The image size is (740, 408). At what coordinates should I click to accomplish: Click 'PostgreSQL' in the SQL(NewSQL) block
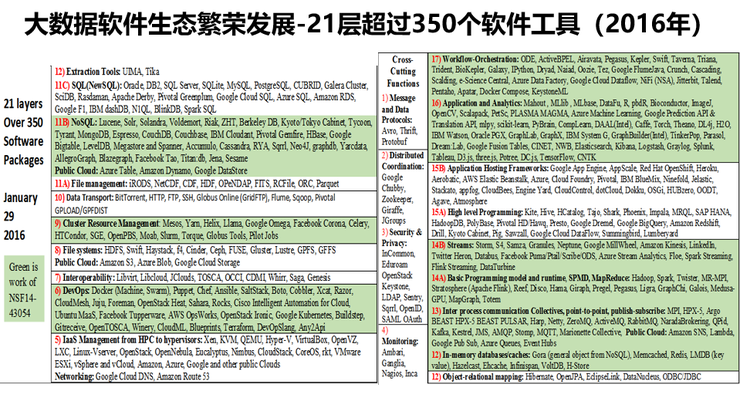pos(271,85)
